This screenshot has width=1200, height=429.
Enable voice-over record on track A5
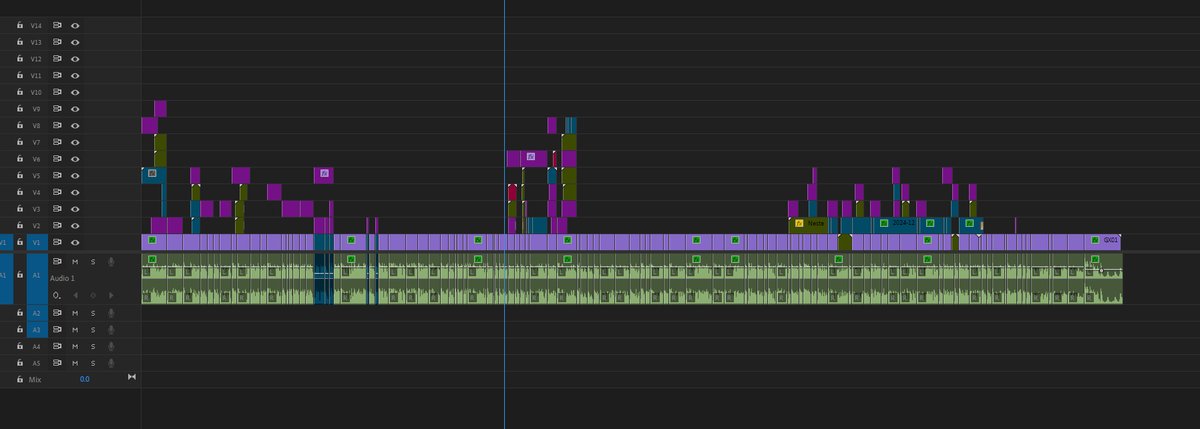(111, 363)
